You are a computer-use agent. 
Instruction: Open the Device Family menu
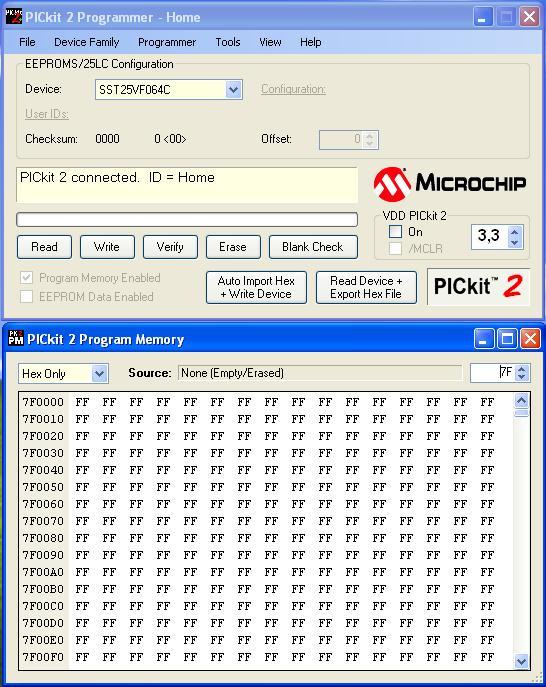(x=86, y=42)
